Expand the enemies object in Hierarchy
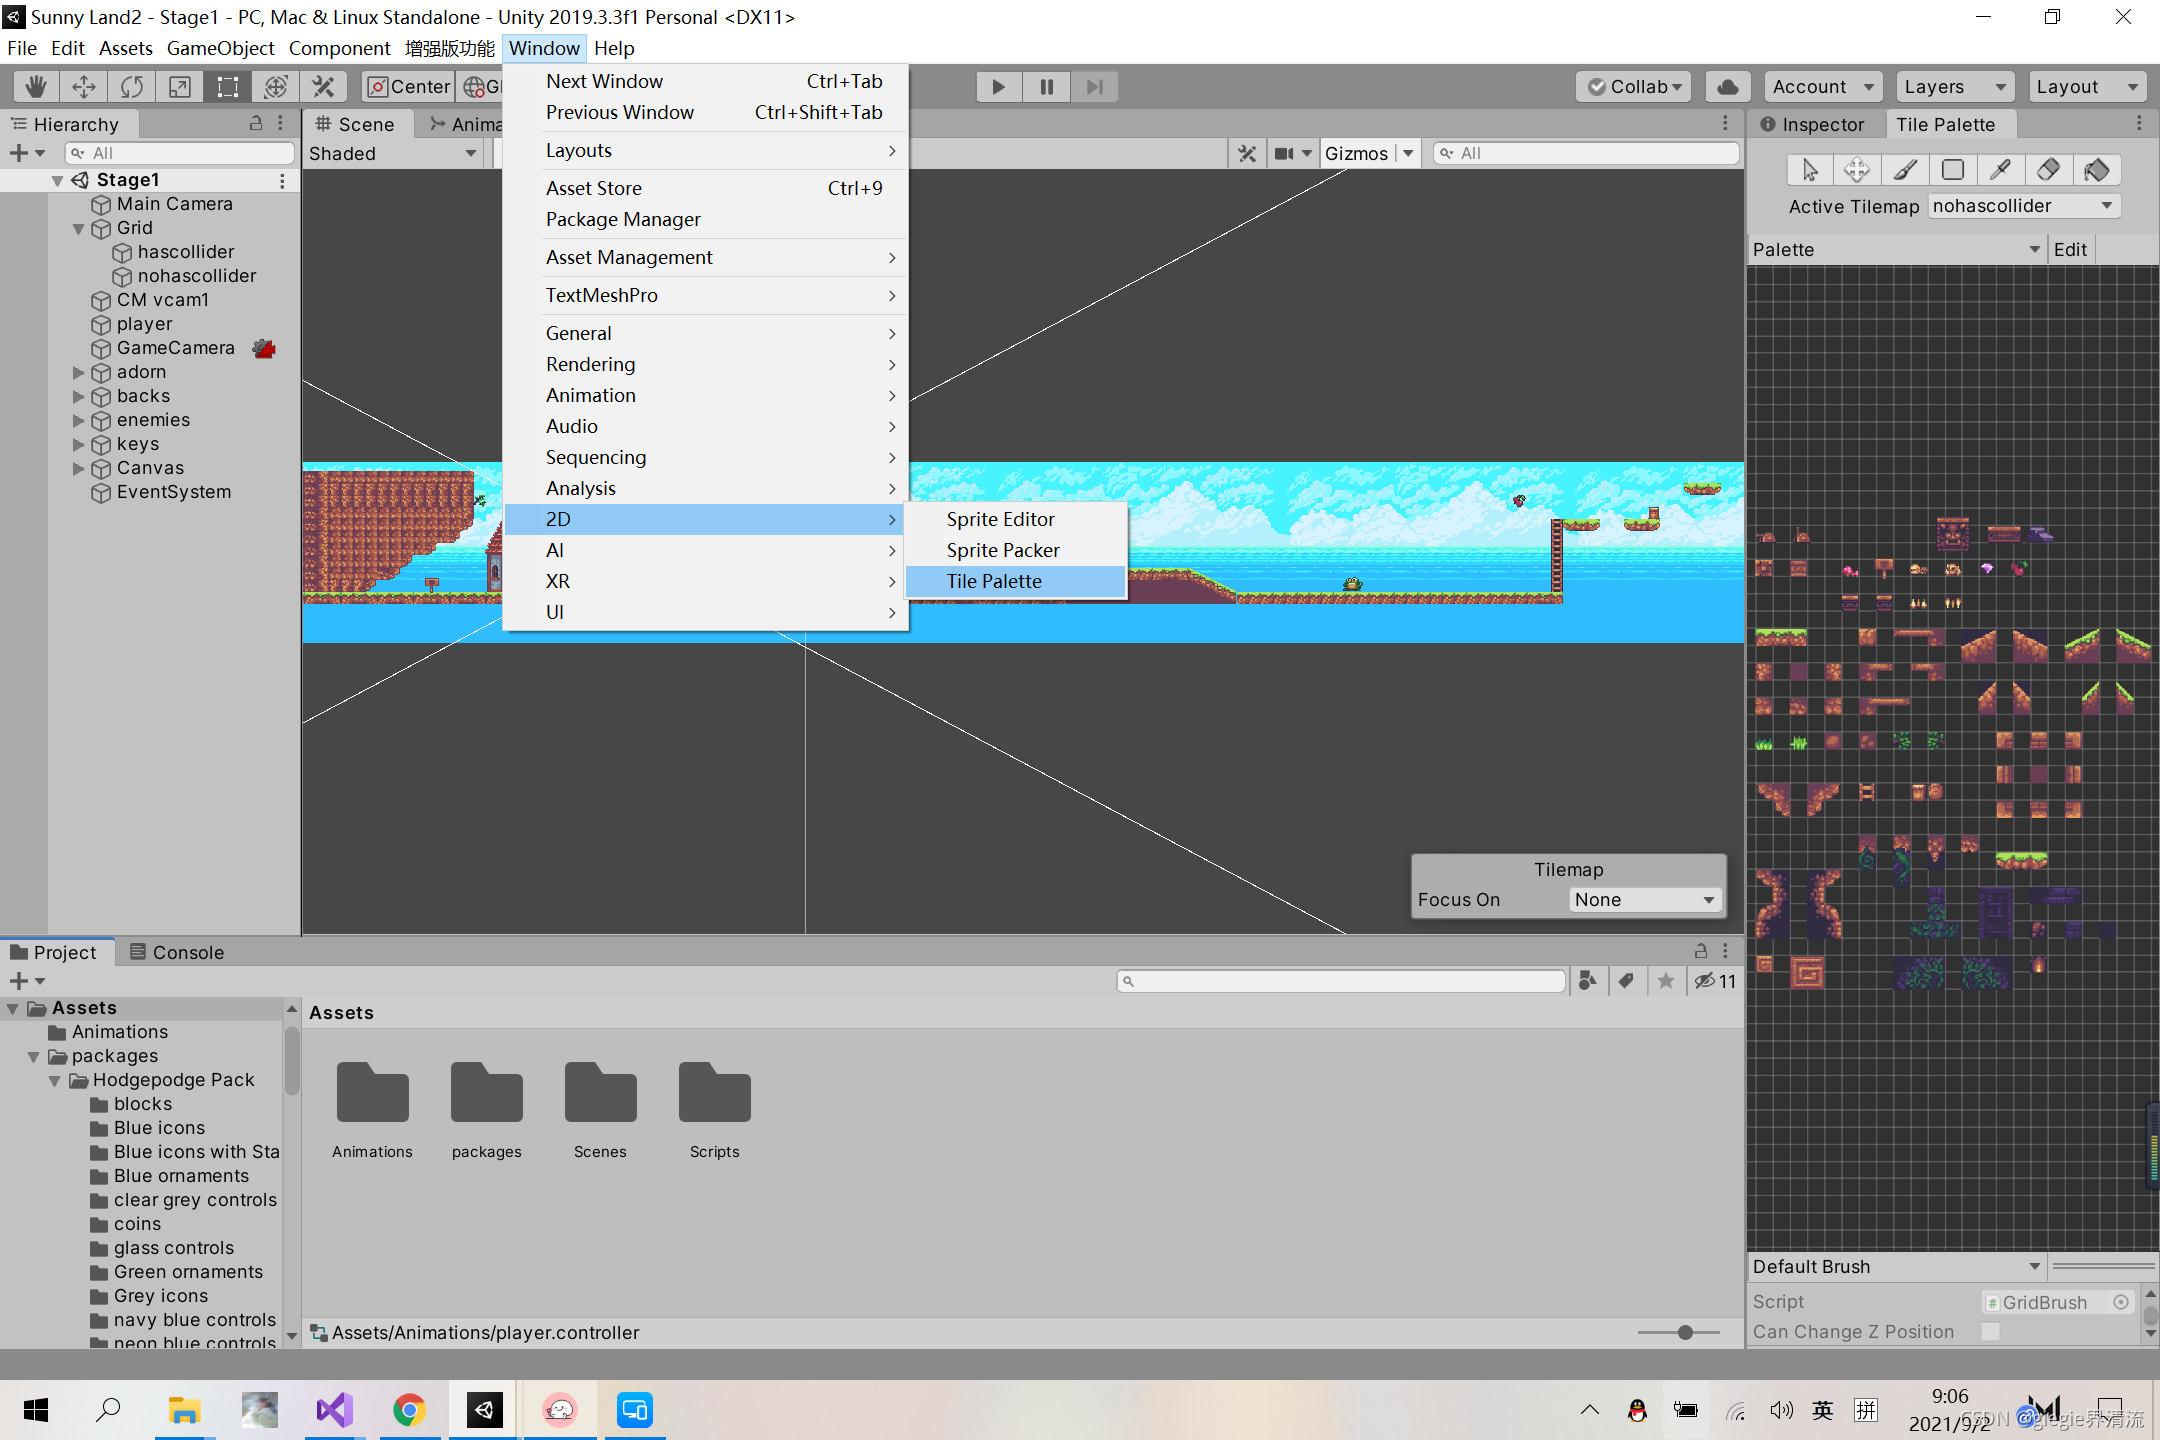Viewport: 2160px width, 1440px height. point(79,420)
